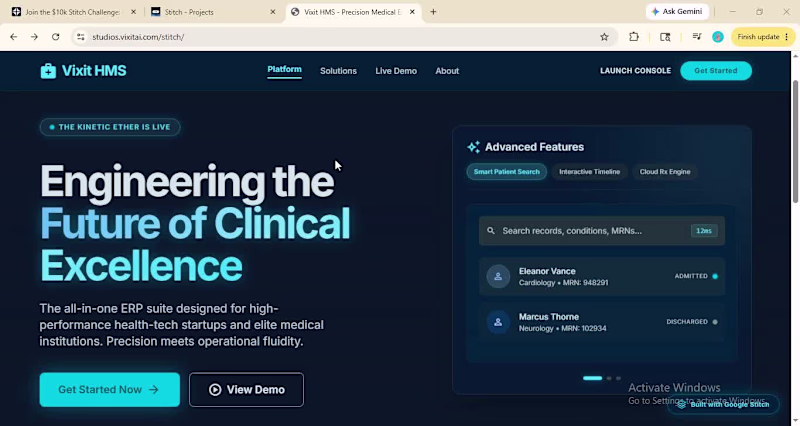800x426 pixels.
Task: Close the Vixit HMS tab
Action: click(x=412, y=12)
